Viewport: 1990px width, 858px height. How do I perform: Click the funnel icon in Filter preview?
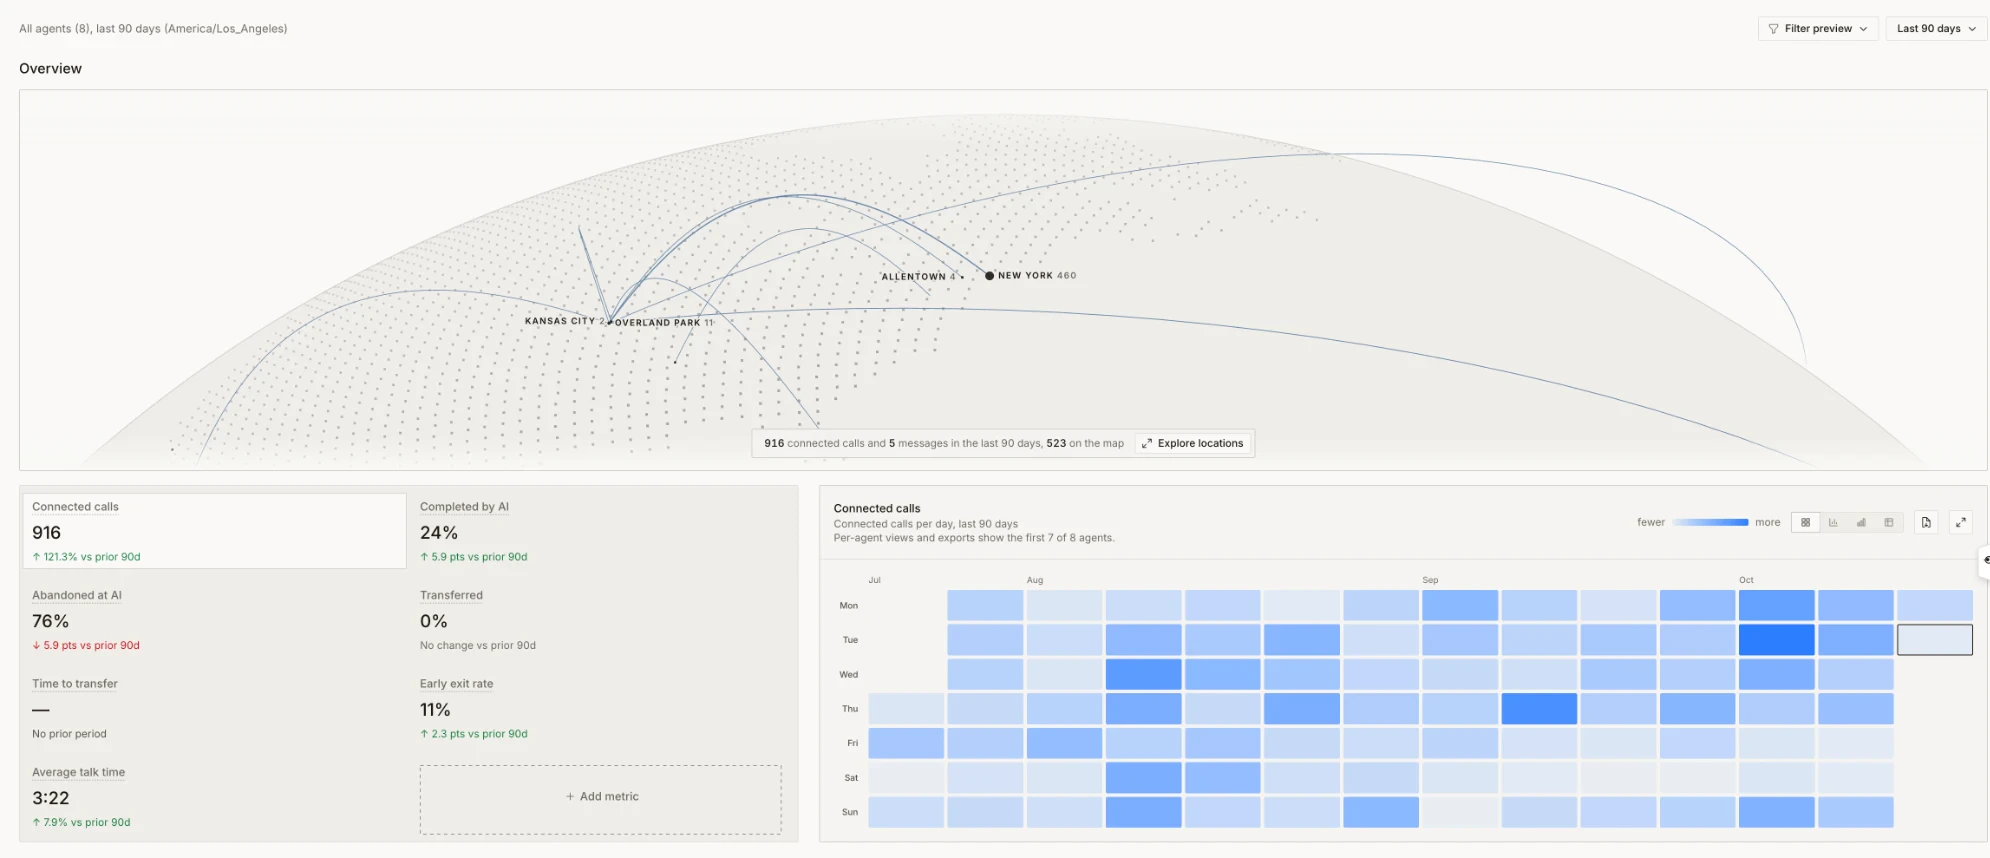pos(1773,29)
